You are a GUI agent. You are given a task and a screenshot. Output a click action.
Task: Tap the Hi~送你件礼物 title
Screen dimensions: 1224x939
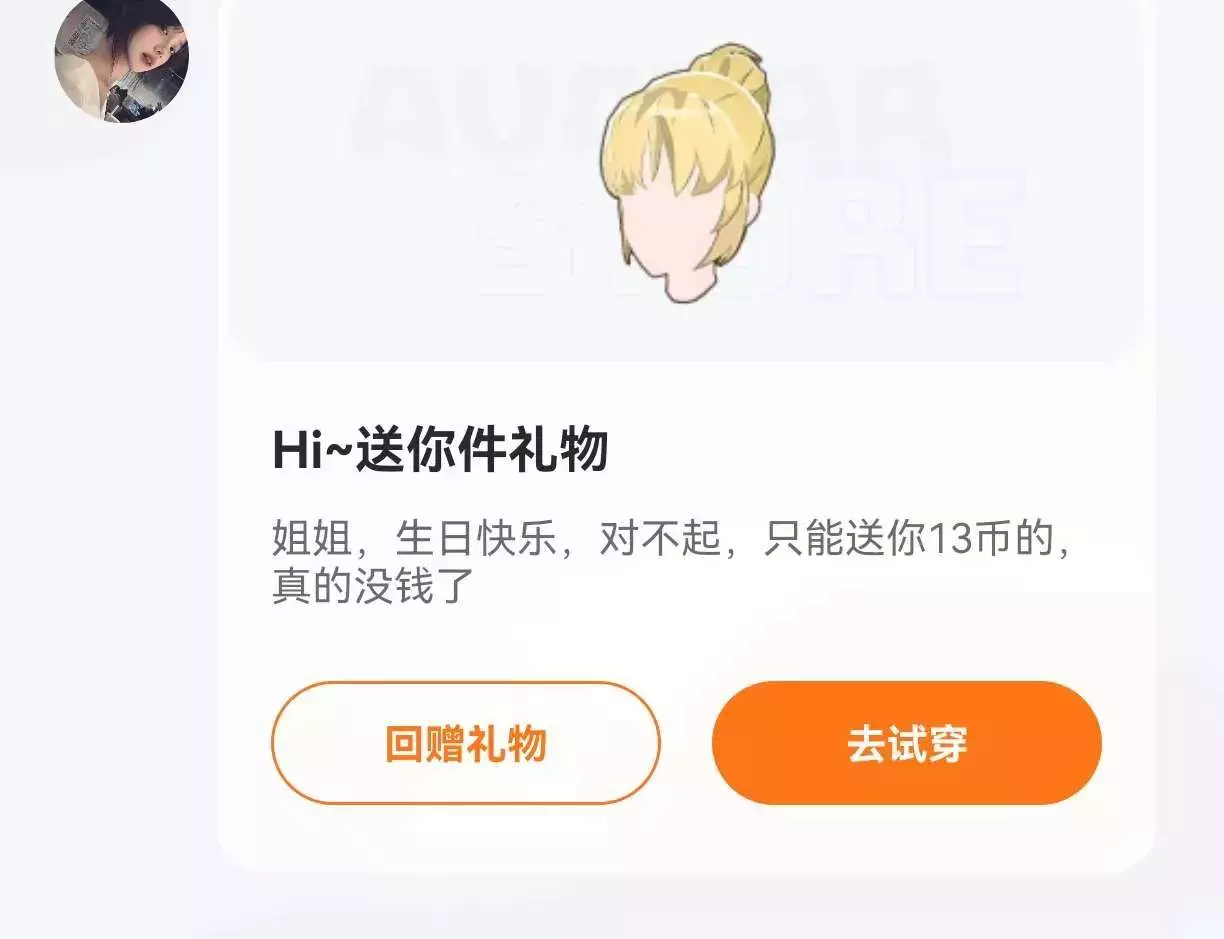pyautogui.click(x=440, y=450)
